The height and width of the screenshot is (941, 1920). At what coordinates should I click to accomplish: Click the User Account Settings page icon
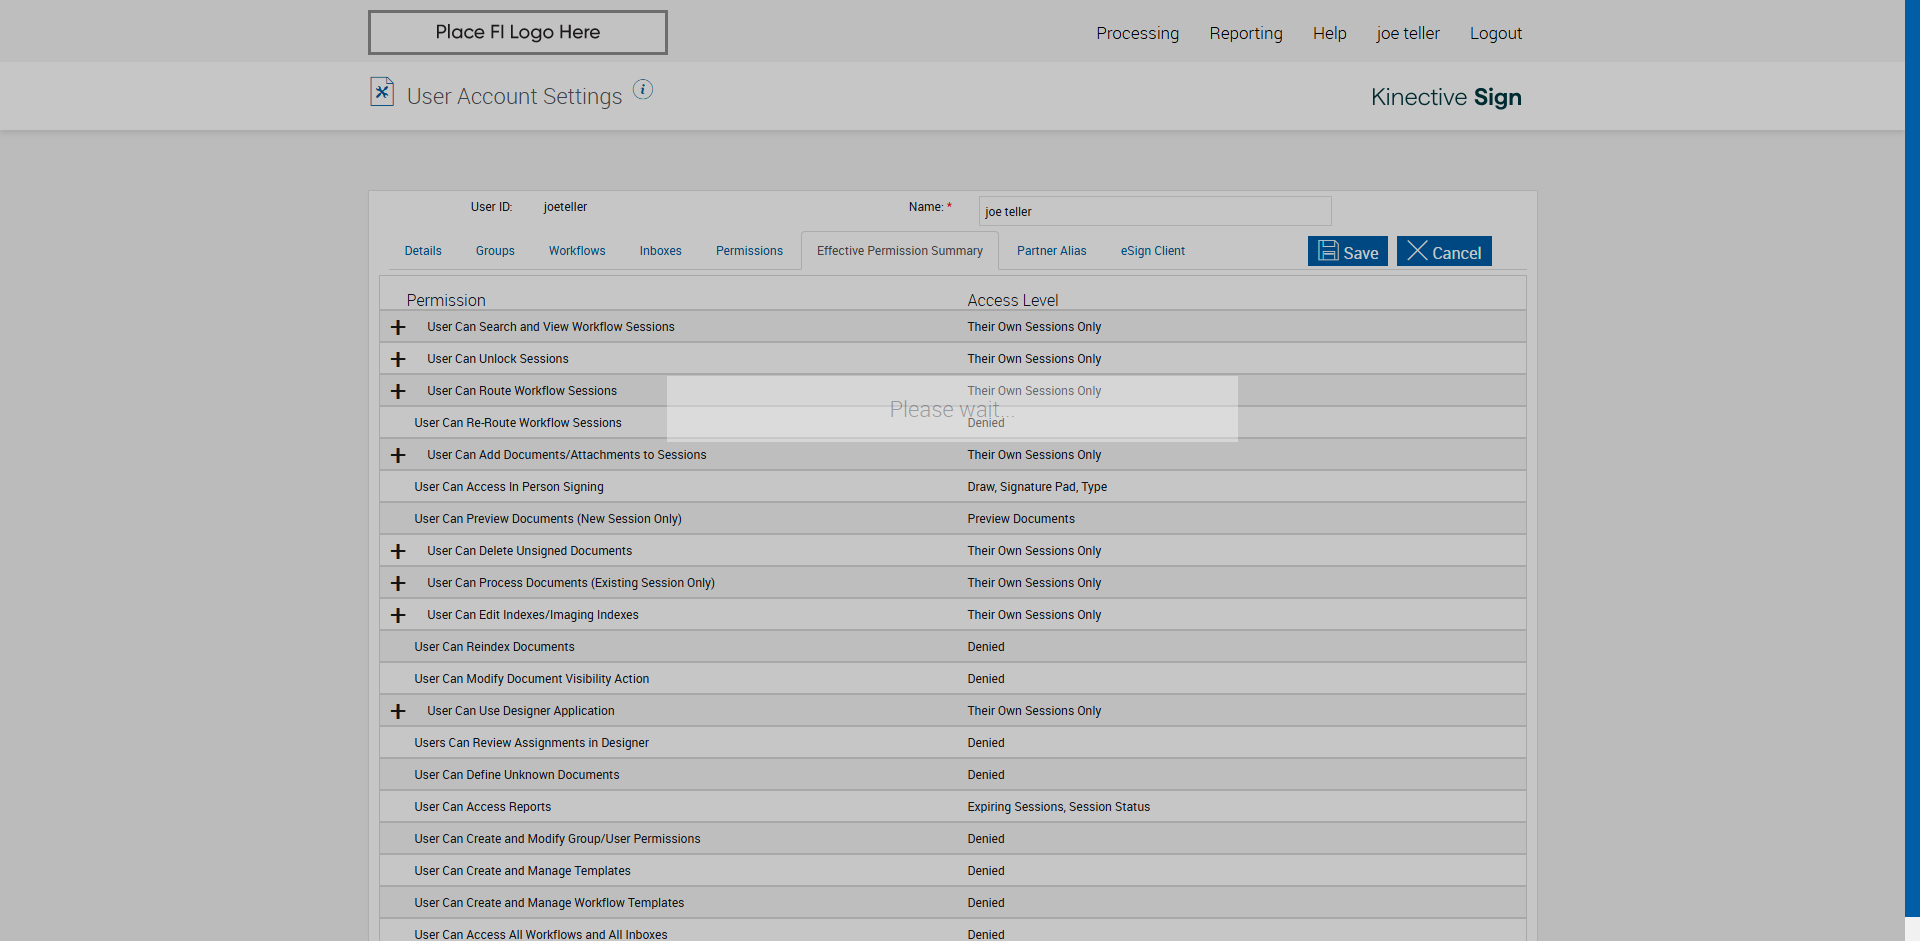click(382, 92)
